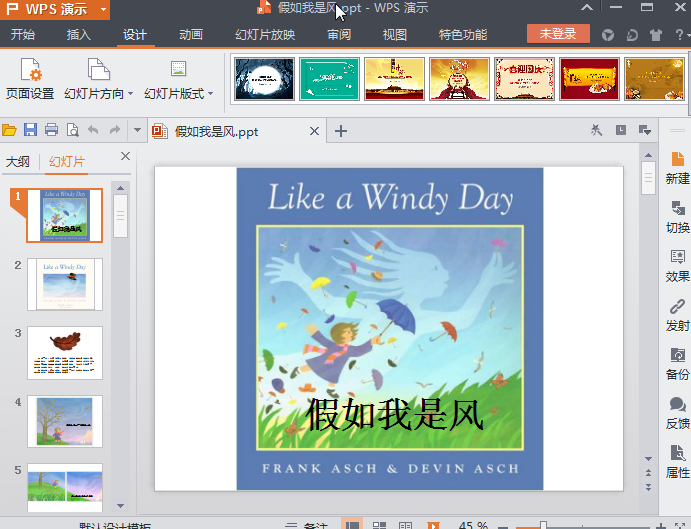Screen dimensions: 691x529
Task: Close the slide thumbnail panel
Action: (125, 156)
